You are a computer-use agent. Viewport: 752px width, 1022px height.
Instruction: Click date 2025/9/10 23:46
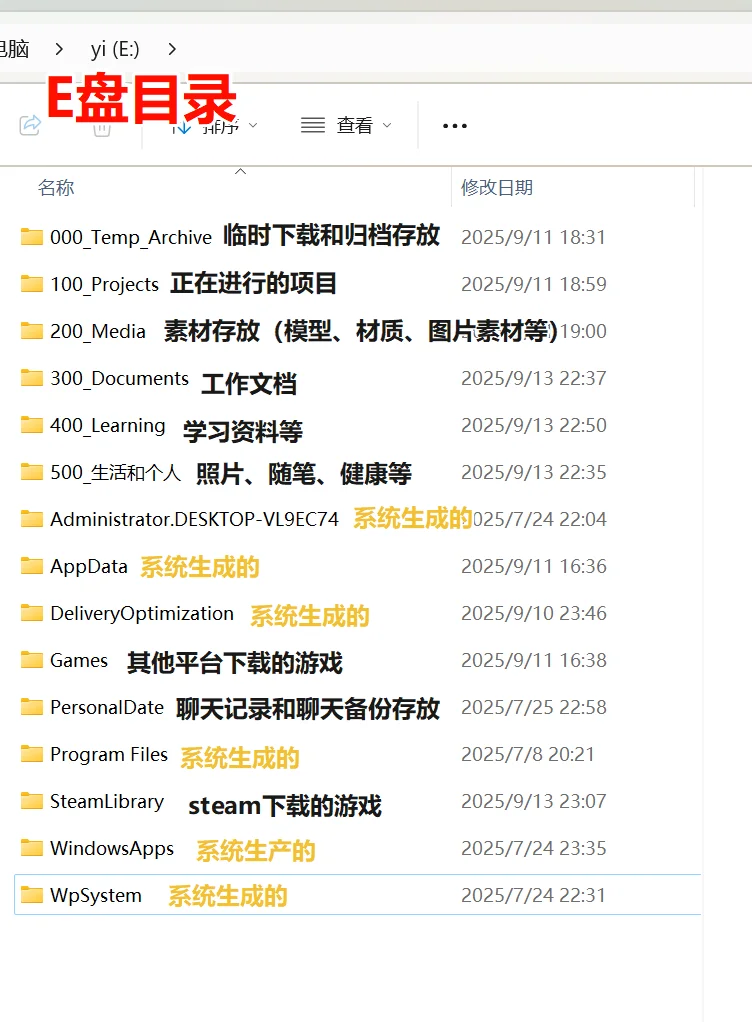(534, 613)
